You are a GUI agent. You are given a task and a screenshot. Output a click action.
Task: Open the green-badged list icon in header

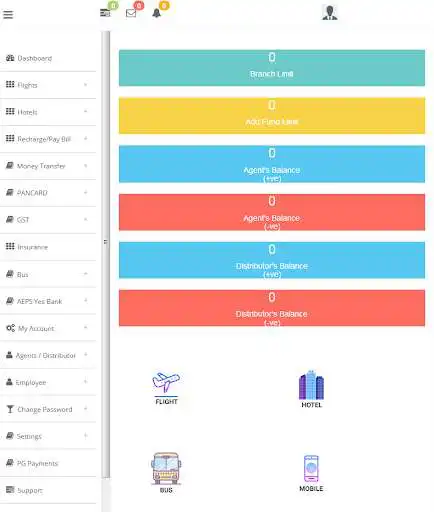point(105,13)
